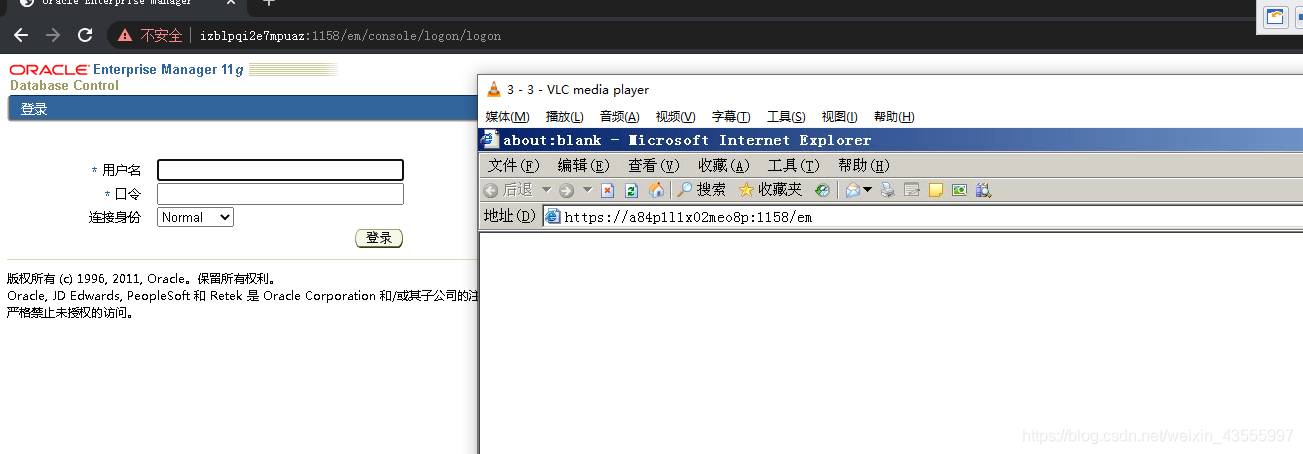Open VLC 帮助(H) menu
Image resolution: width=1303 pixels, height=454 pixels.
(x=894, y=117)
